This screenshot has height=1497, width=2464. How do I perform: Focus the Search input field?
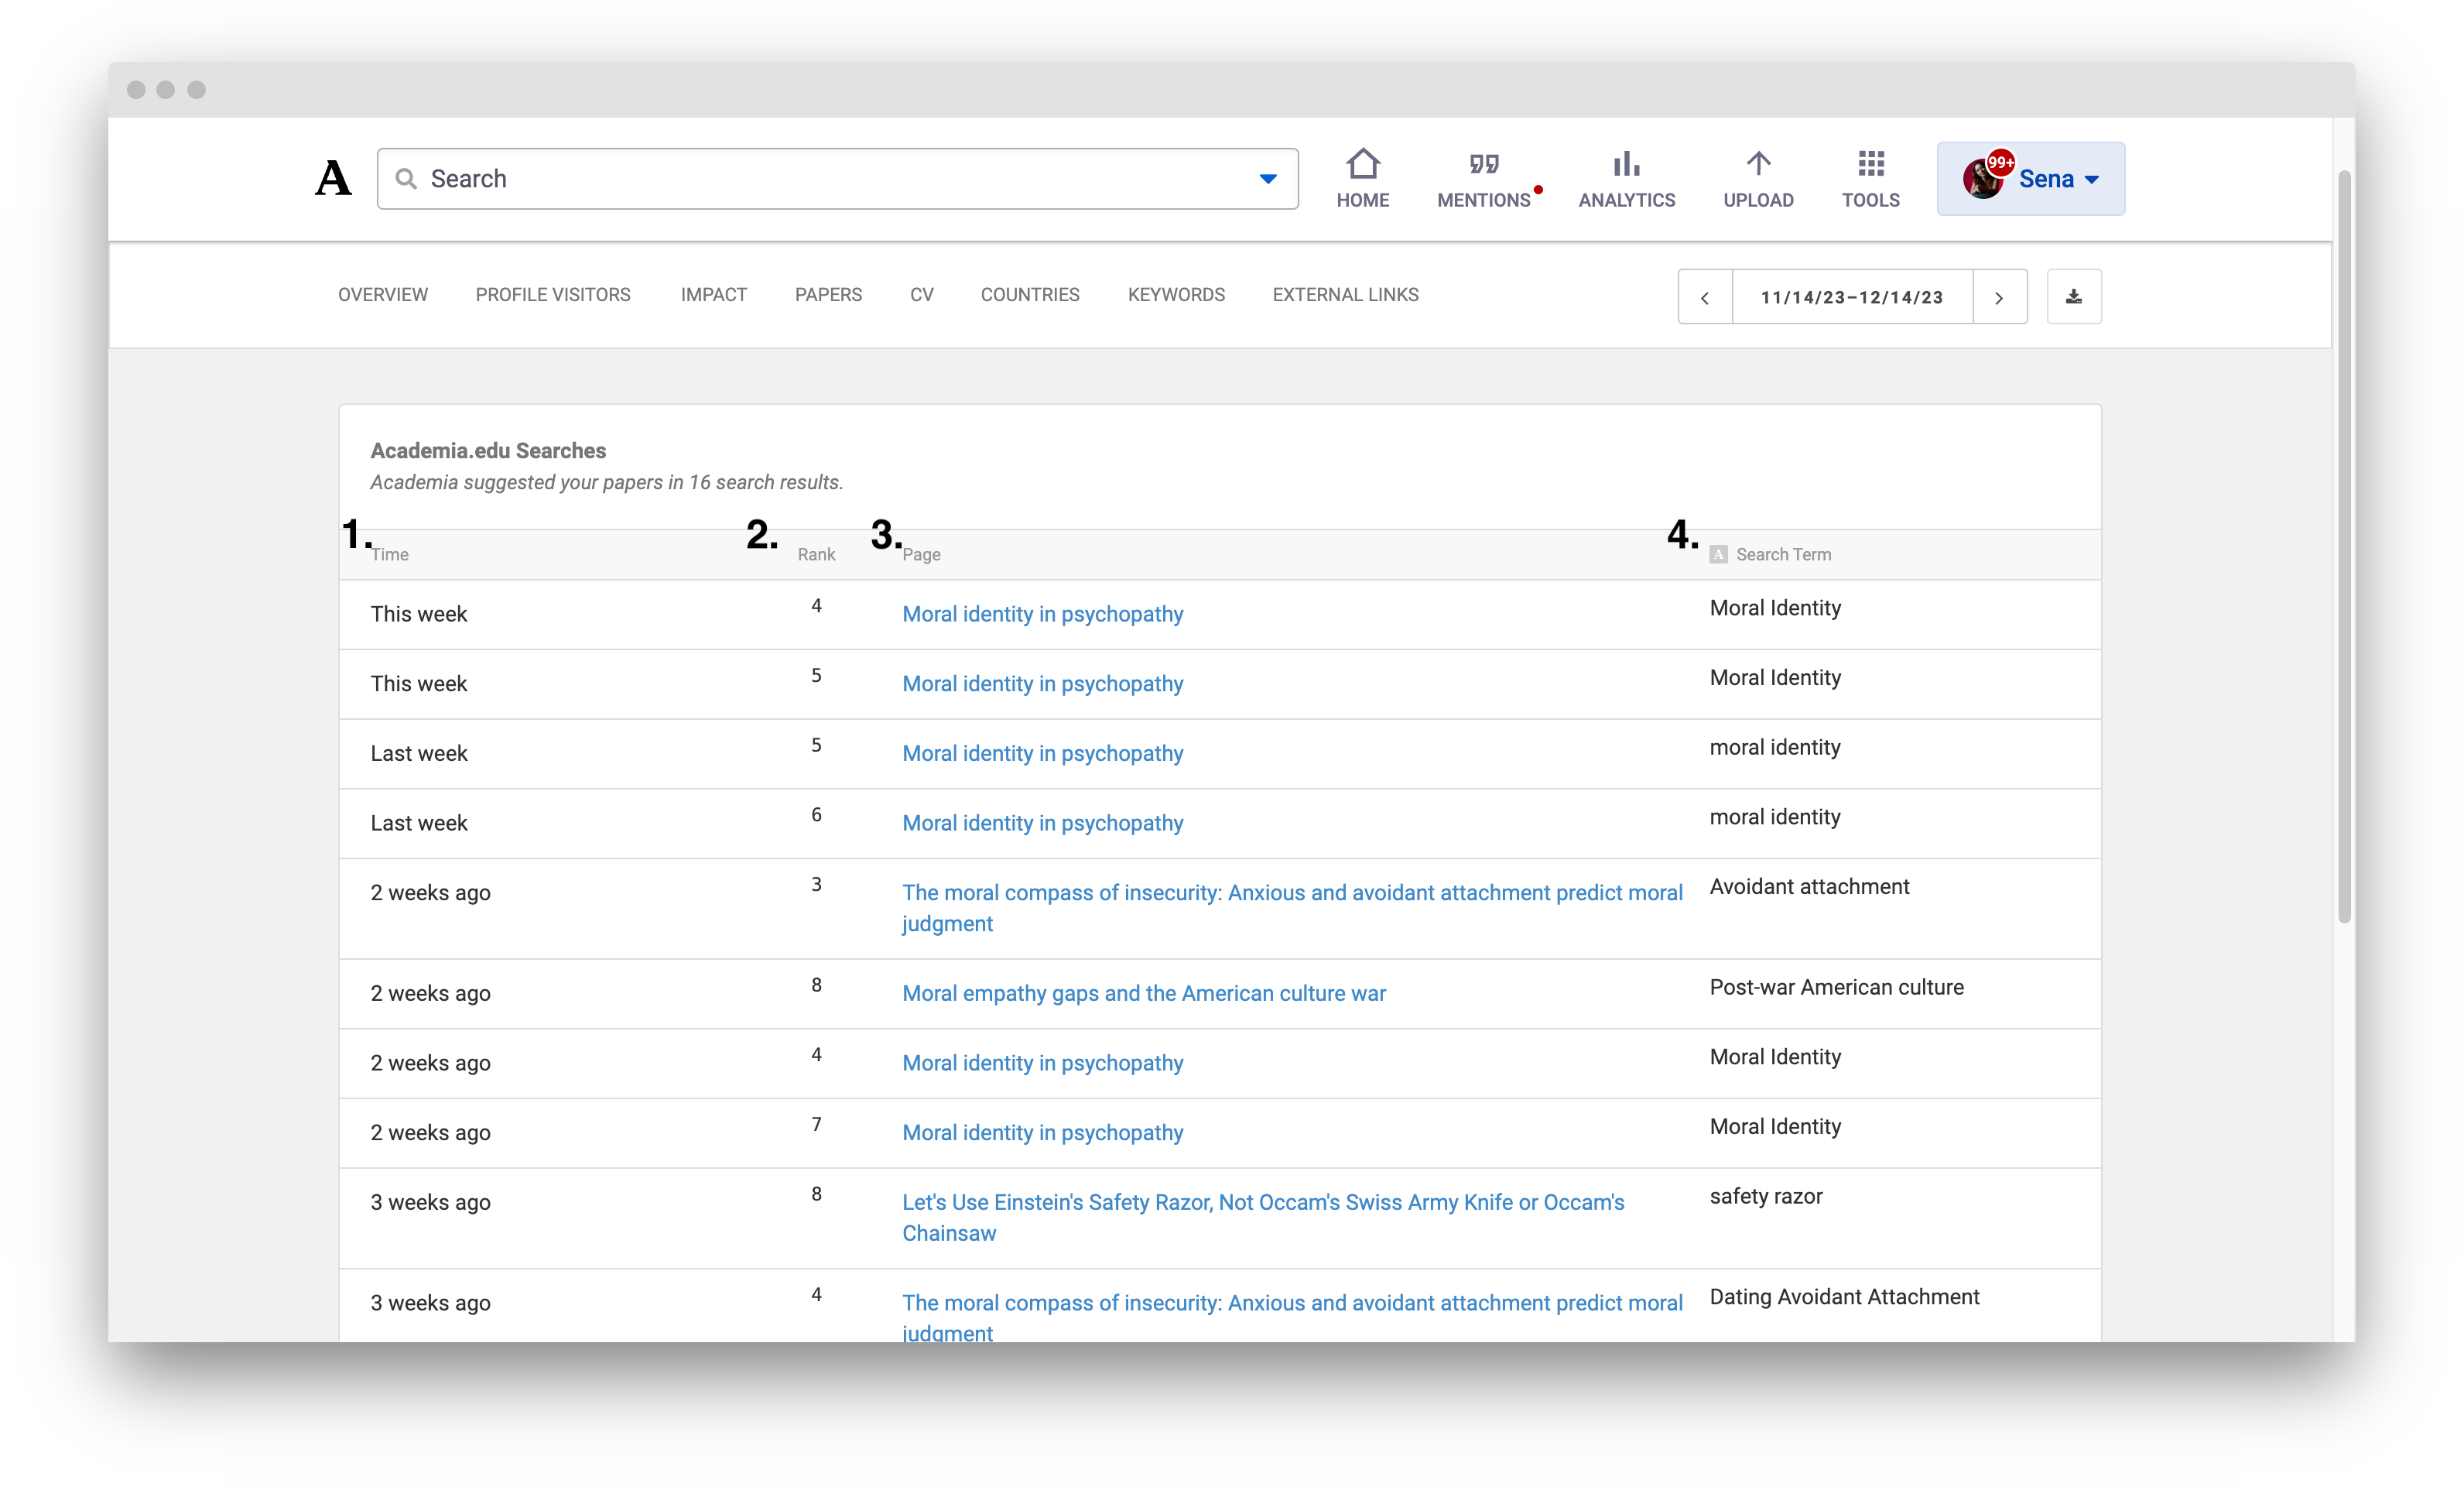(837, 179)
